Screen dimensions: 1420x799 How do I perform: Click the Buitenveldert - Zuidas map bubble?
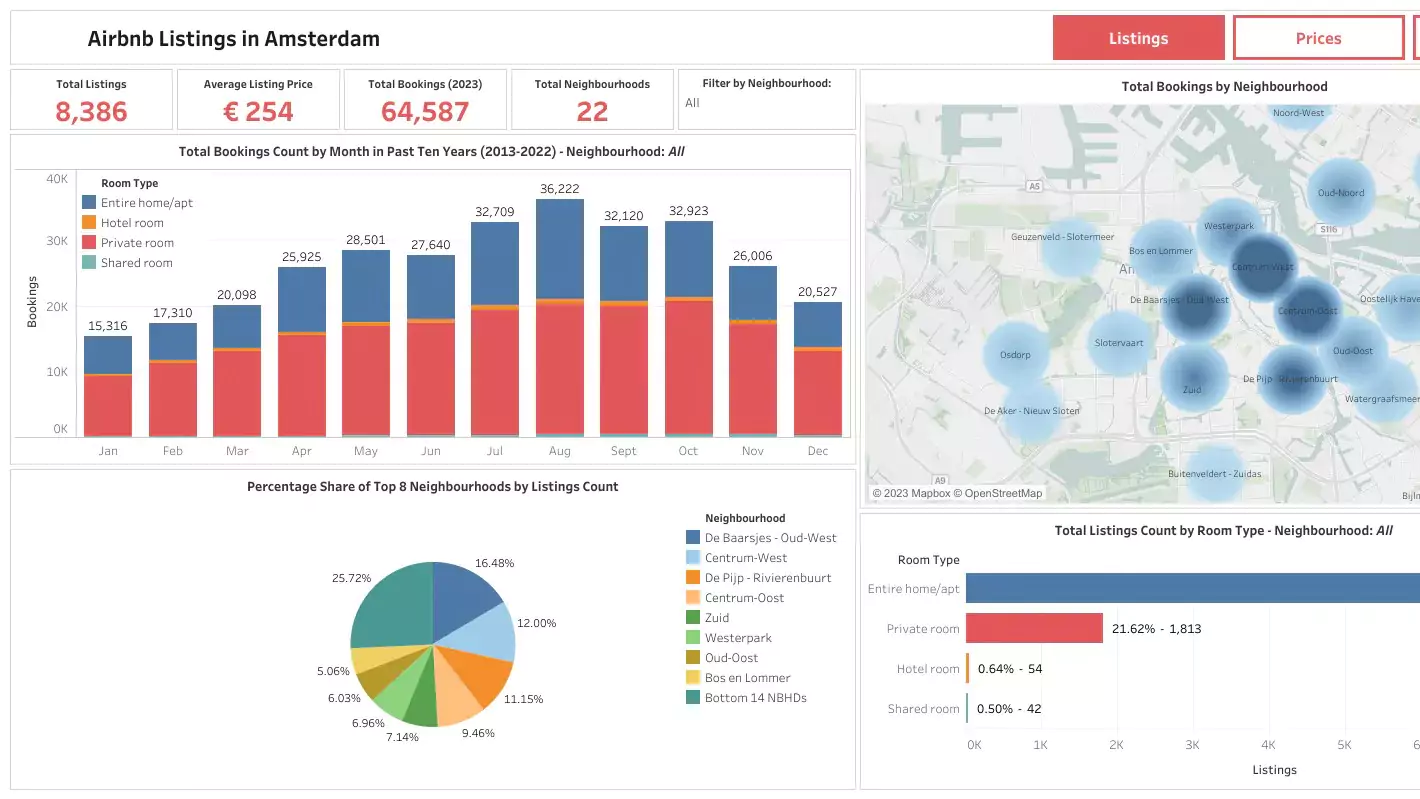[x=1215, y=473]
